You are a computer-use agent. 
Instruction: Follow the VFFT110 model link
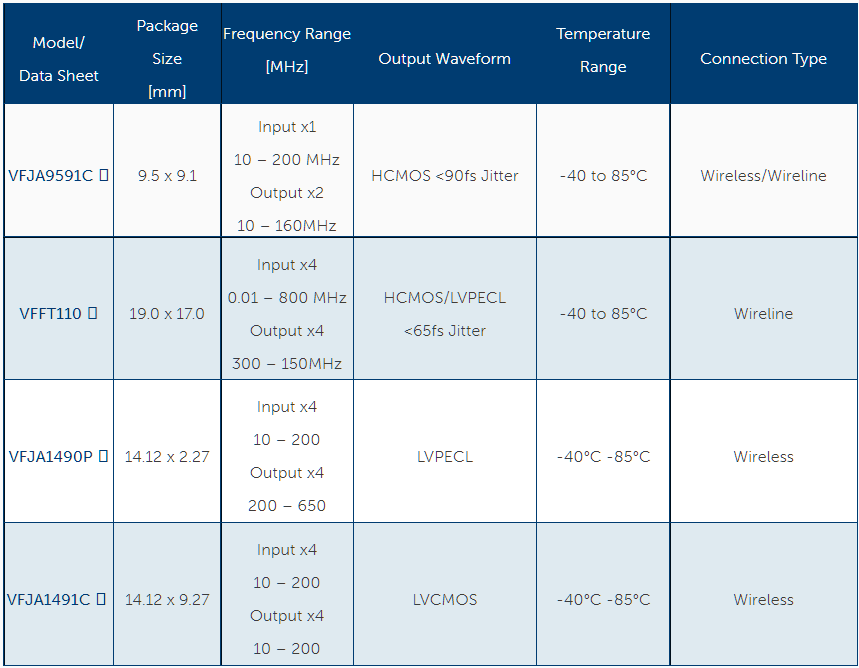point(50,313)
